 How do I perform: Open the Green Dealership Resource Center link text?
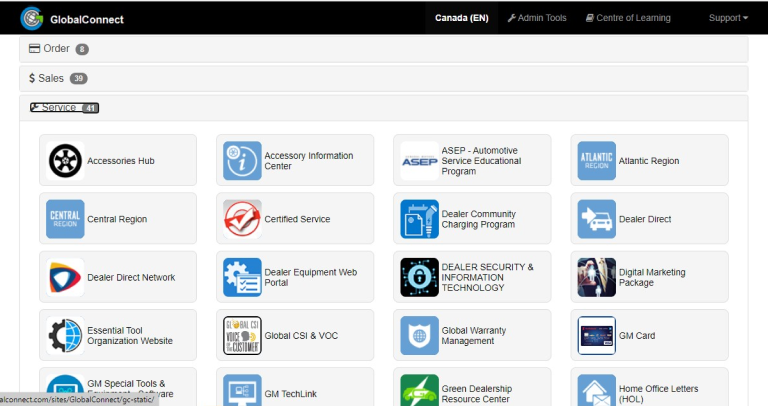click(x=477, y=394)
